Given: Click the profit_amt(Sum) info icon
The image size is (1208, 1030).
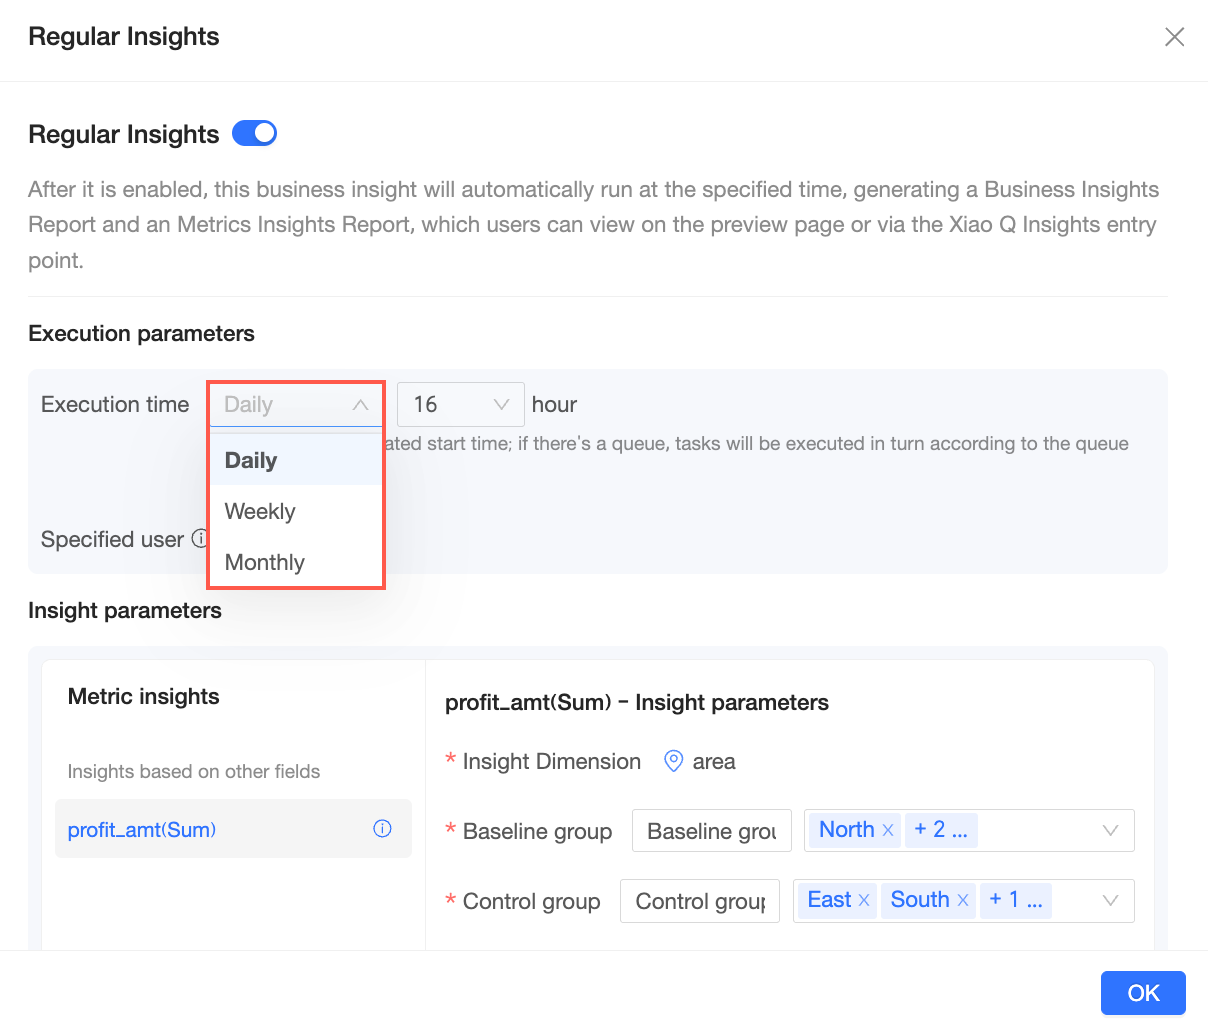Looking at the screenshot, I should (382, 828).
